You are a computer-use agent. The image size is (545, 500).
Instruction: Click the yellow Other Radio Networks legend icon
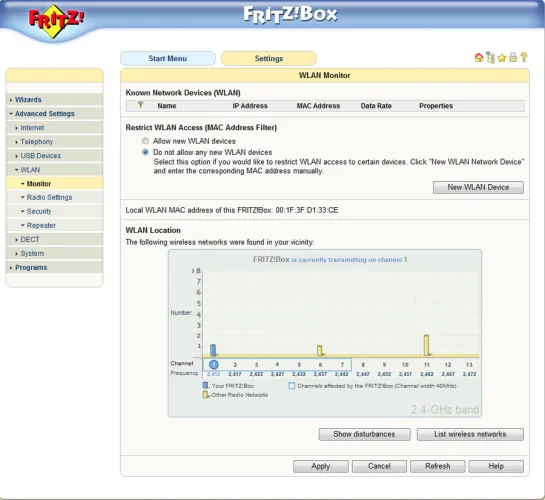pyautogui.click(x=205, y=395)
